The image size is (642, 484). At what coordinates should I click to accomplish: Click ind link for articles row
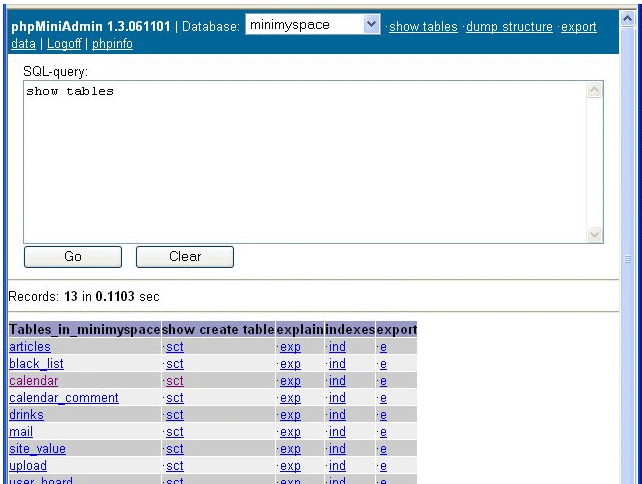(337, 347)
